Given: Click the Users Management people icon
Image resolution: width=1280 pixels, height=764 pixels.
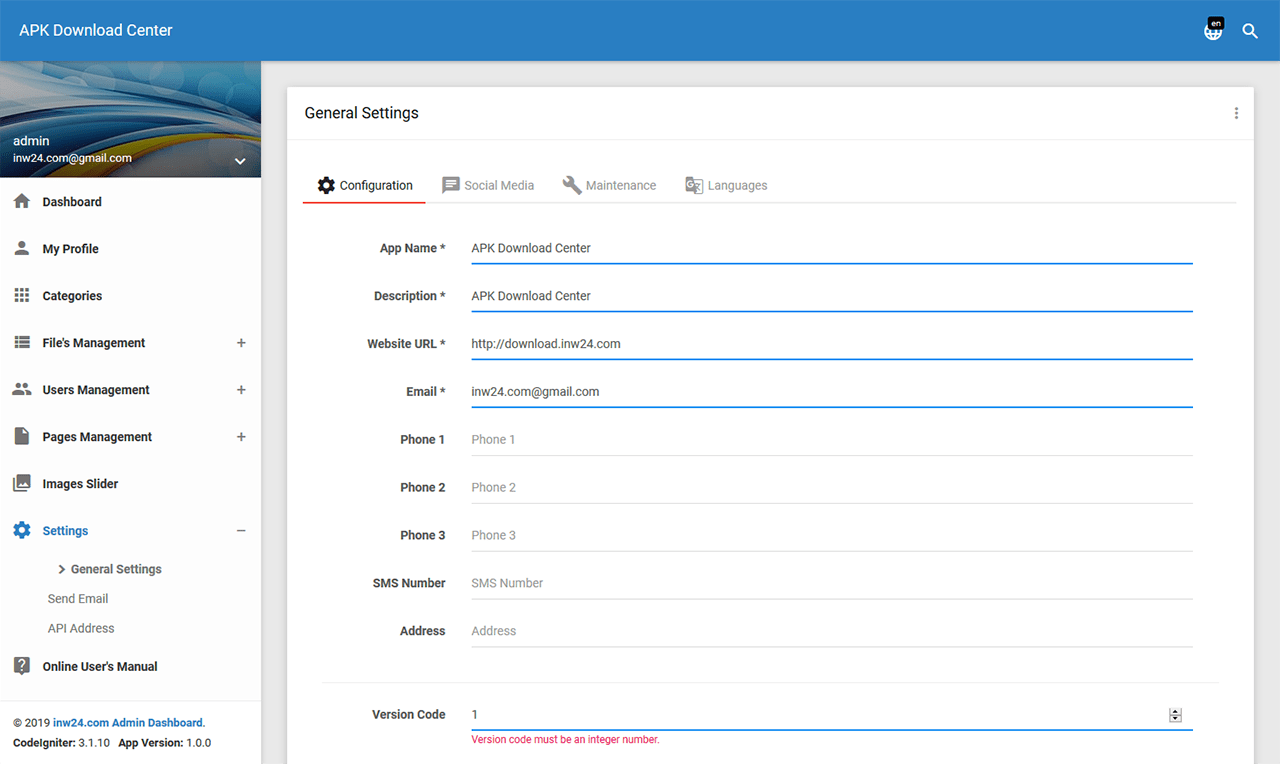Looking at the screenshot, I should tap(22, 390).
